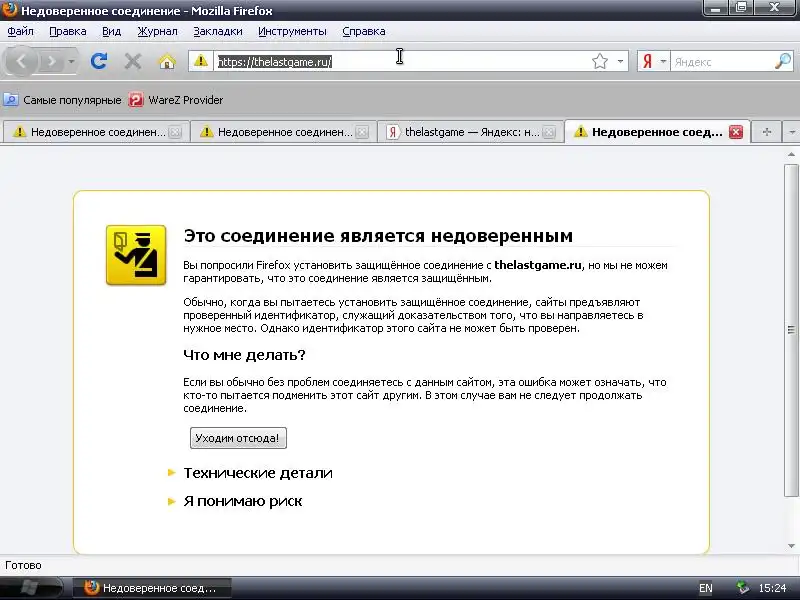Click the warning site identity icon in address bar
This screenshot has width=800, height=600.
click(201, 61)
